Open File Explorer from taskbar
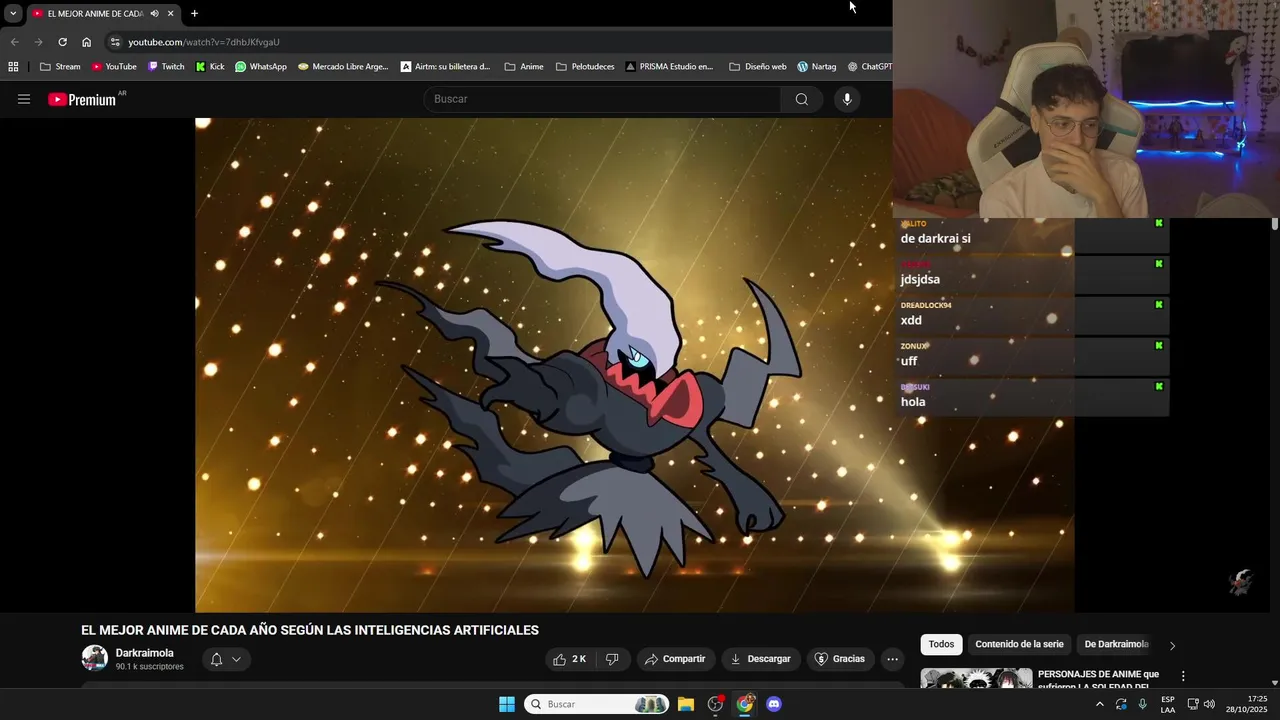 click(686, 704)
